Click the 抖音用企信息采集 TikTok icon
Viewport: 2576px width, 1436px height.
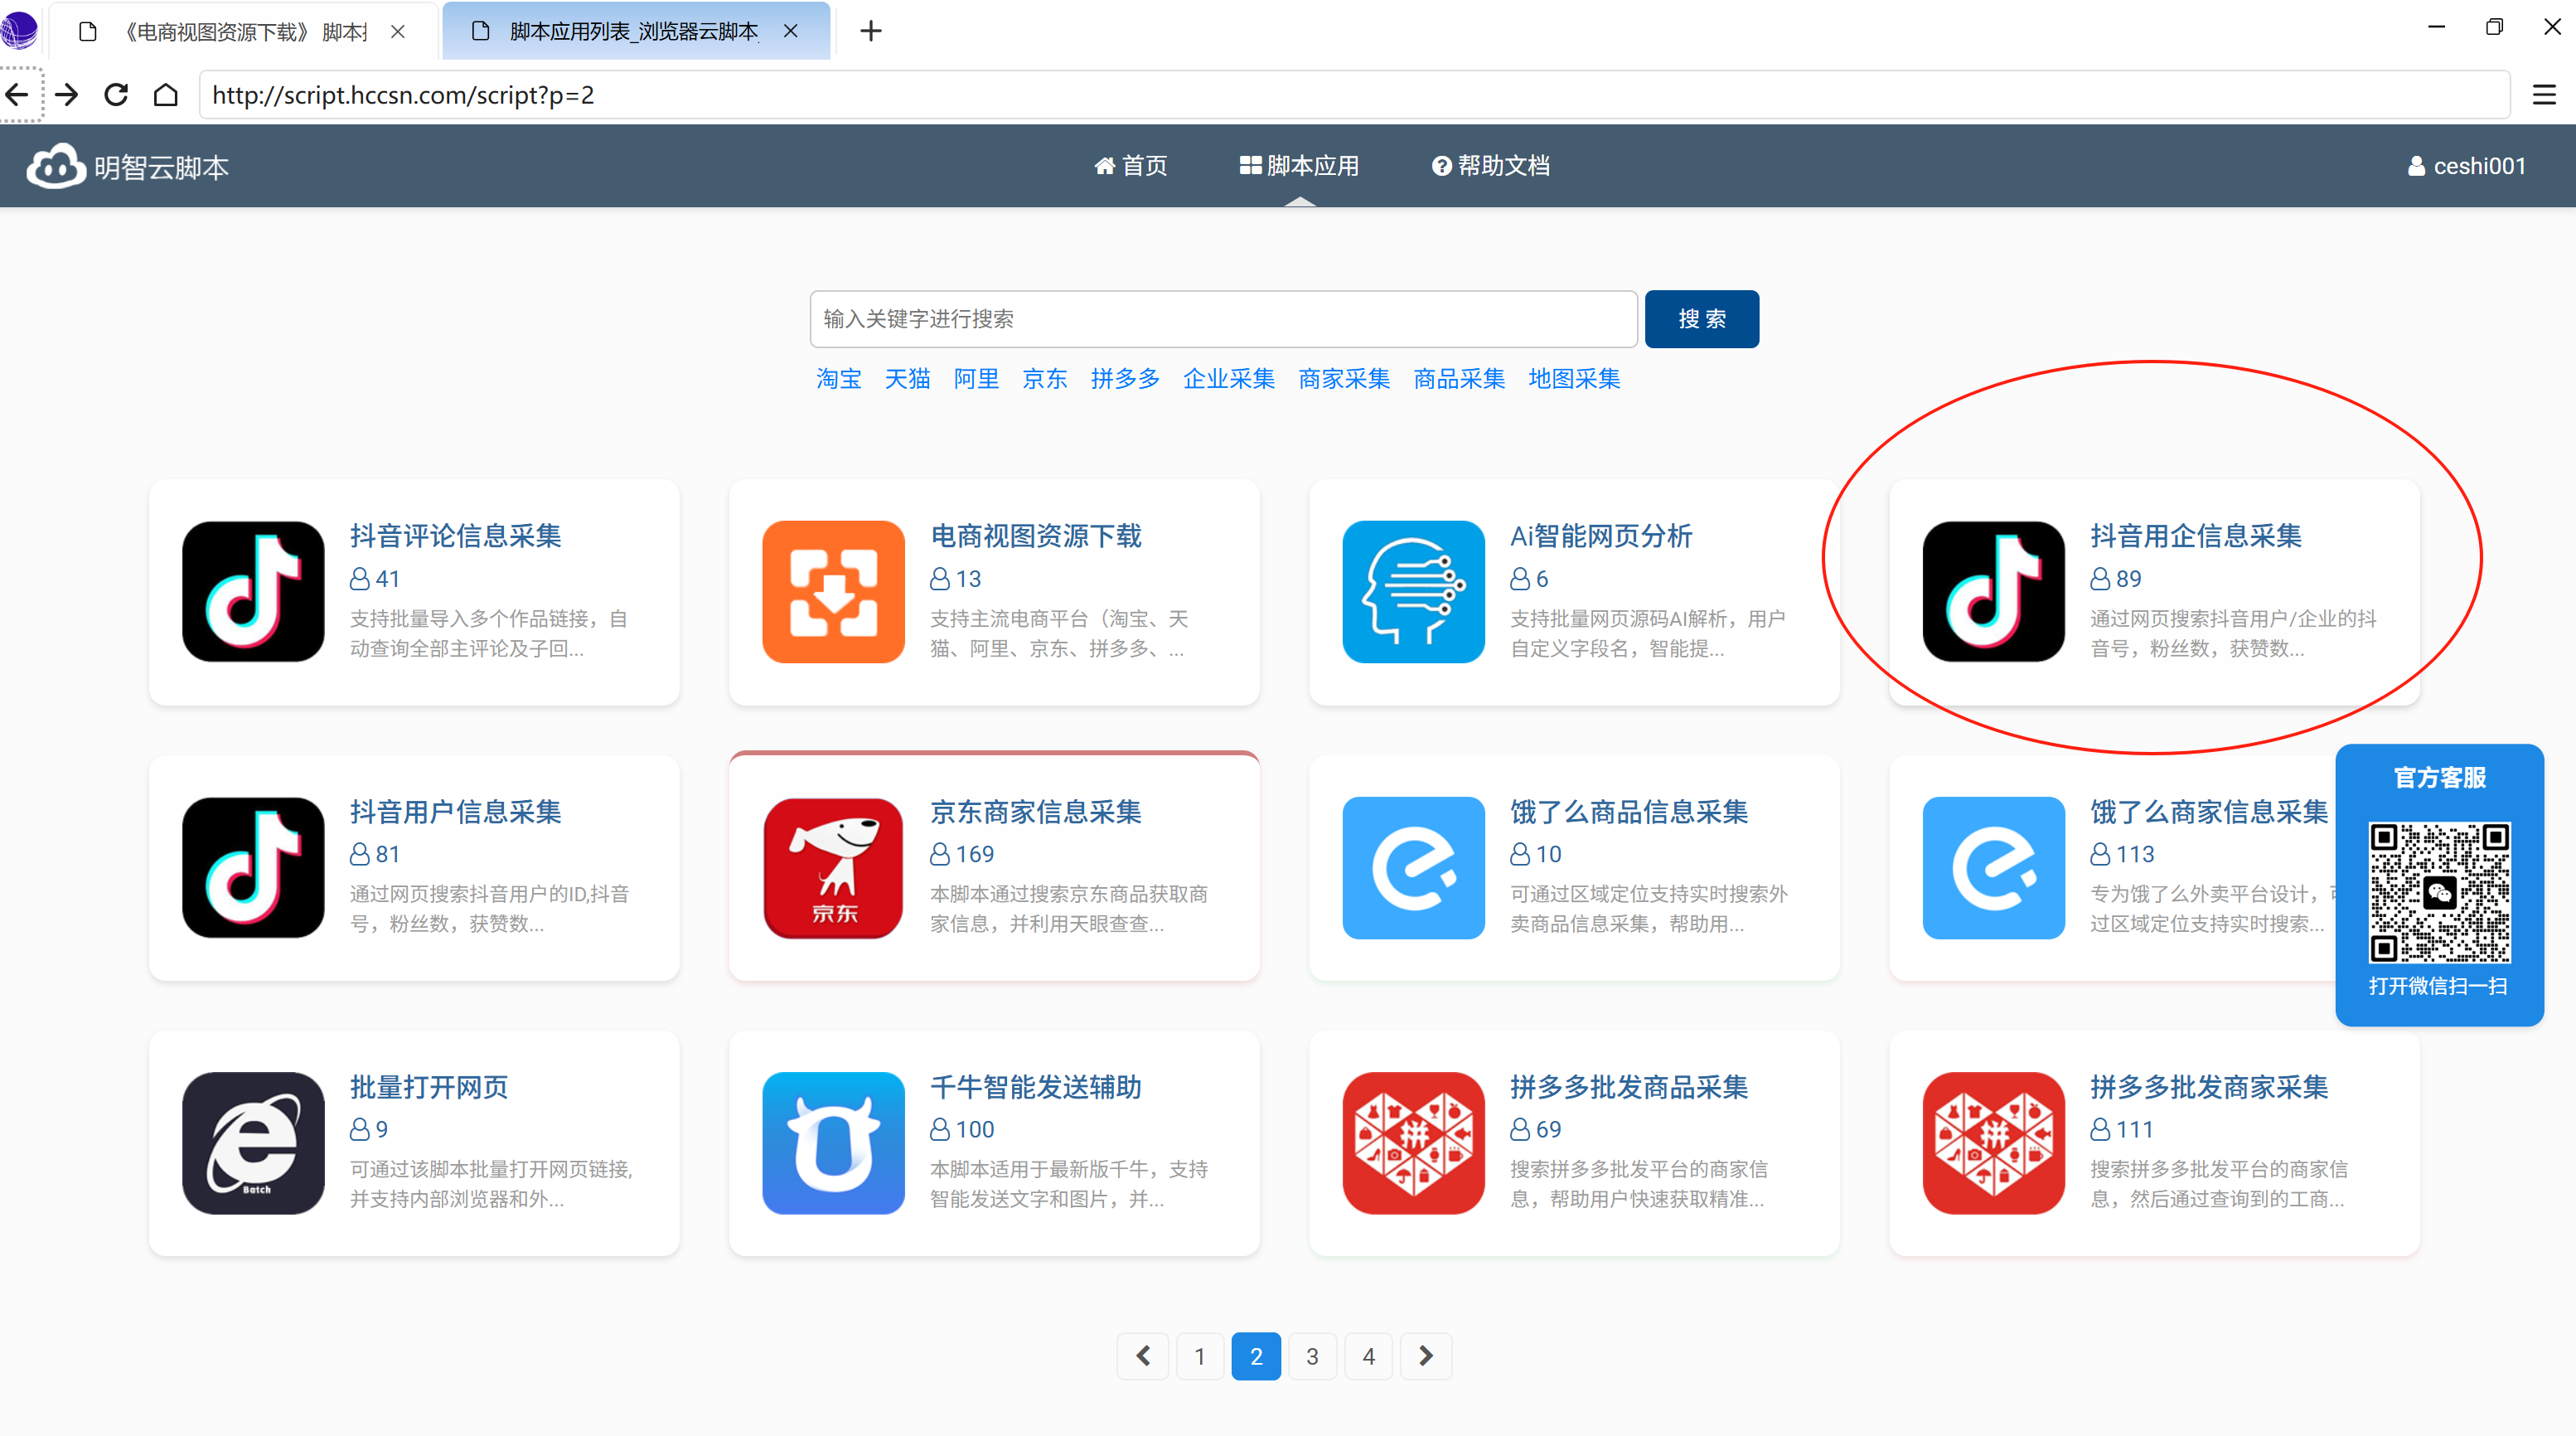(x=1993, y=591)
